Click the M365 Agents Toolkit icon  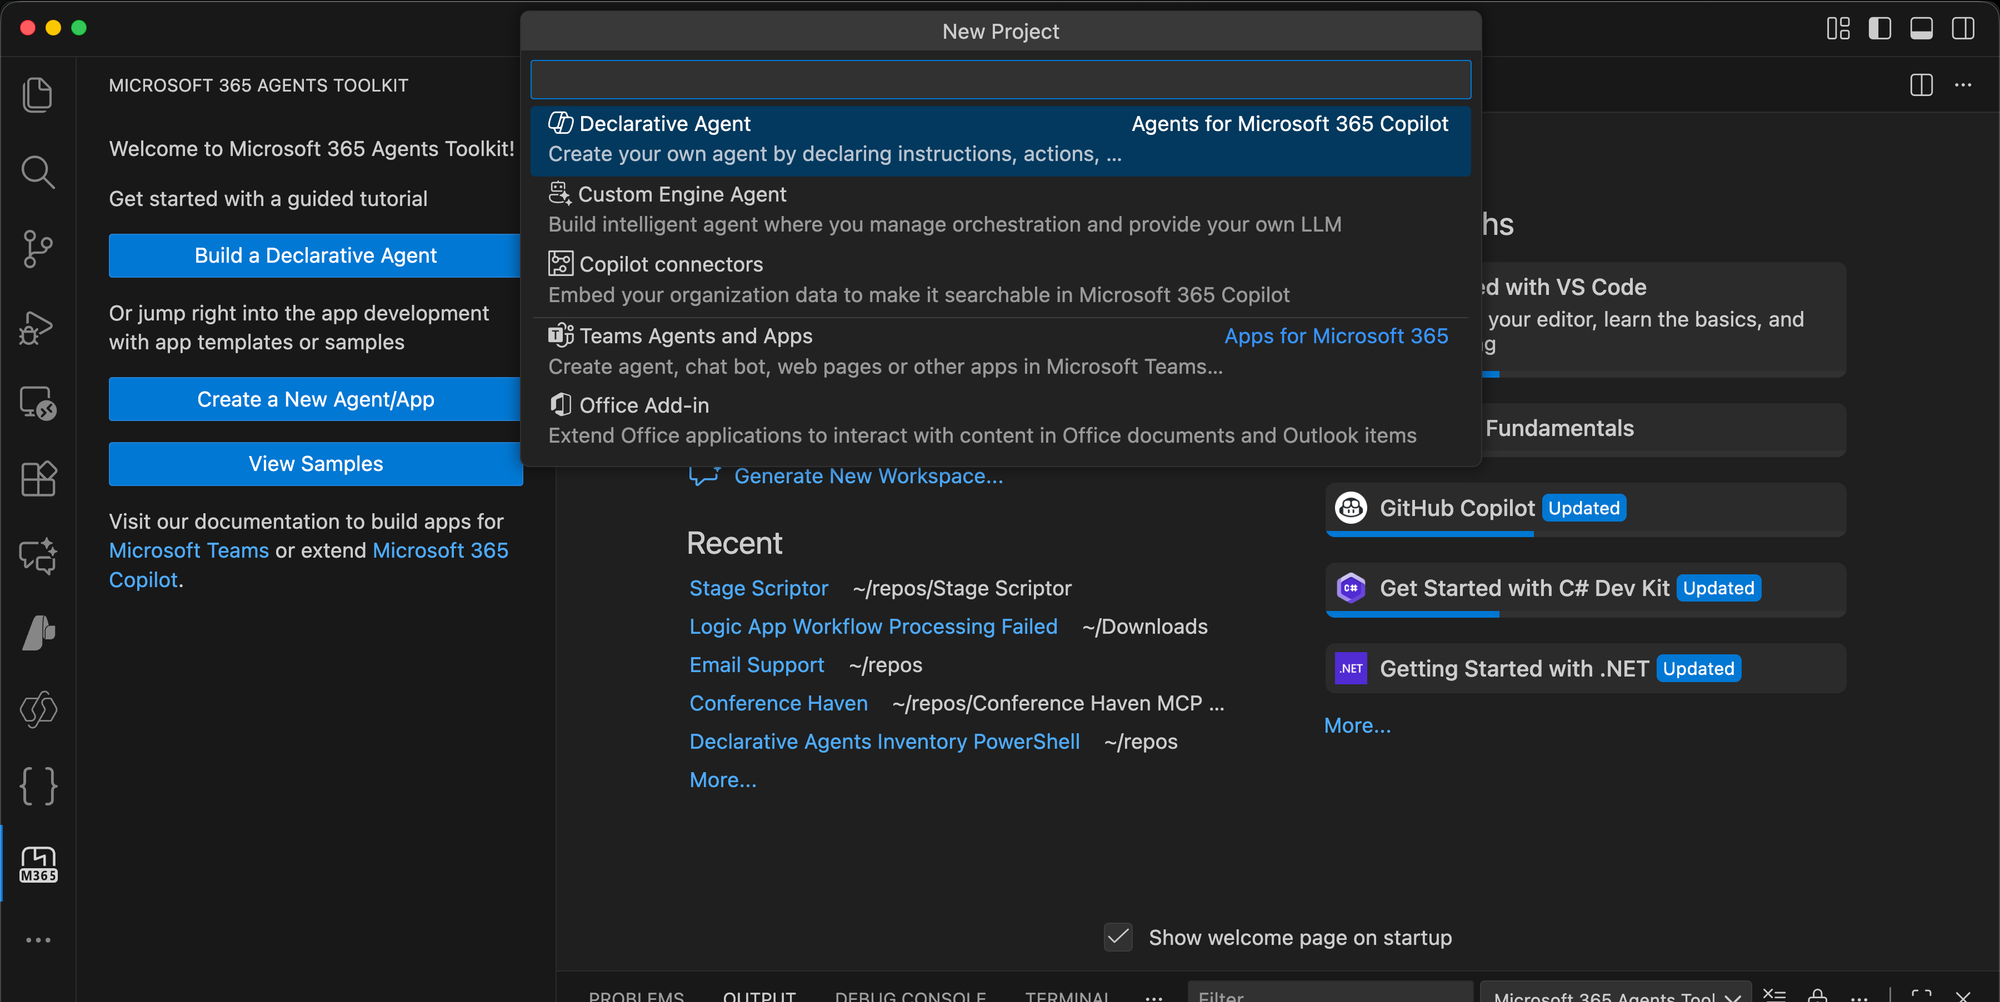click(38, 864)
